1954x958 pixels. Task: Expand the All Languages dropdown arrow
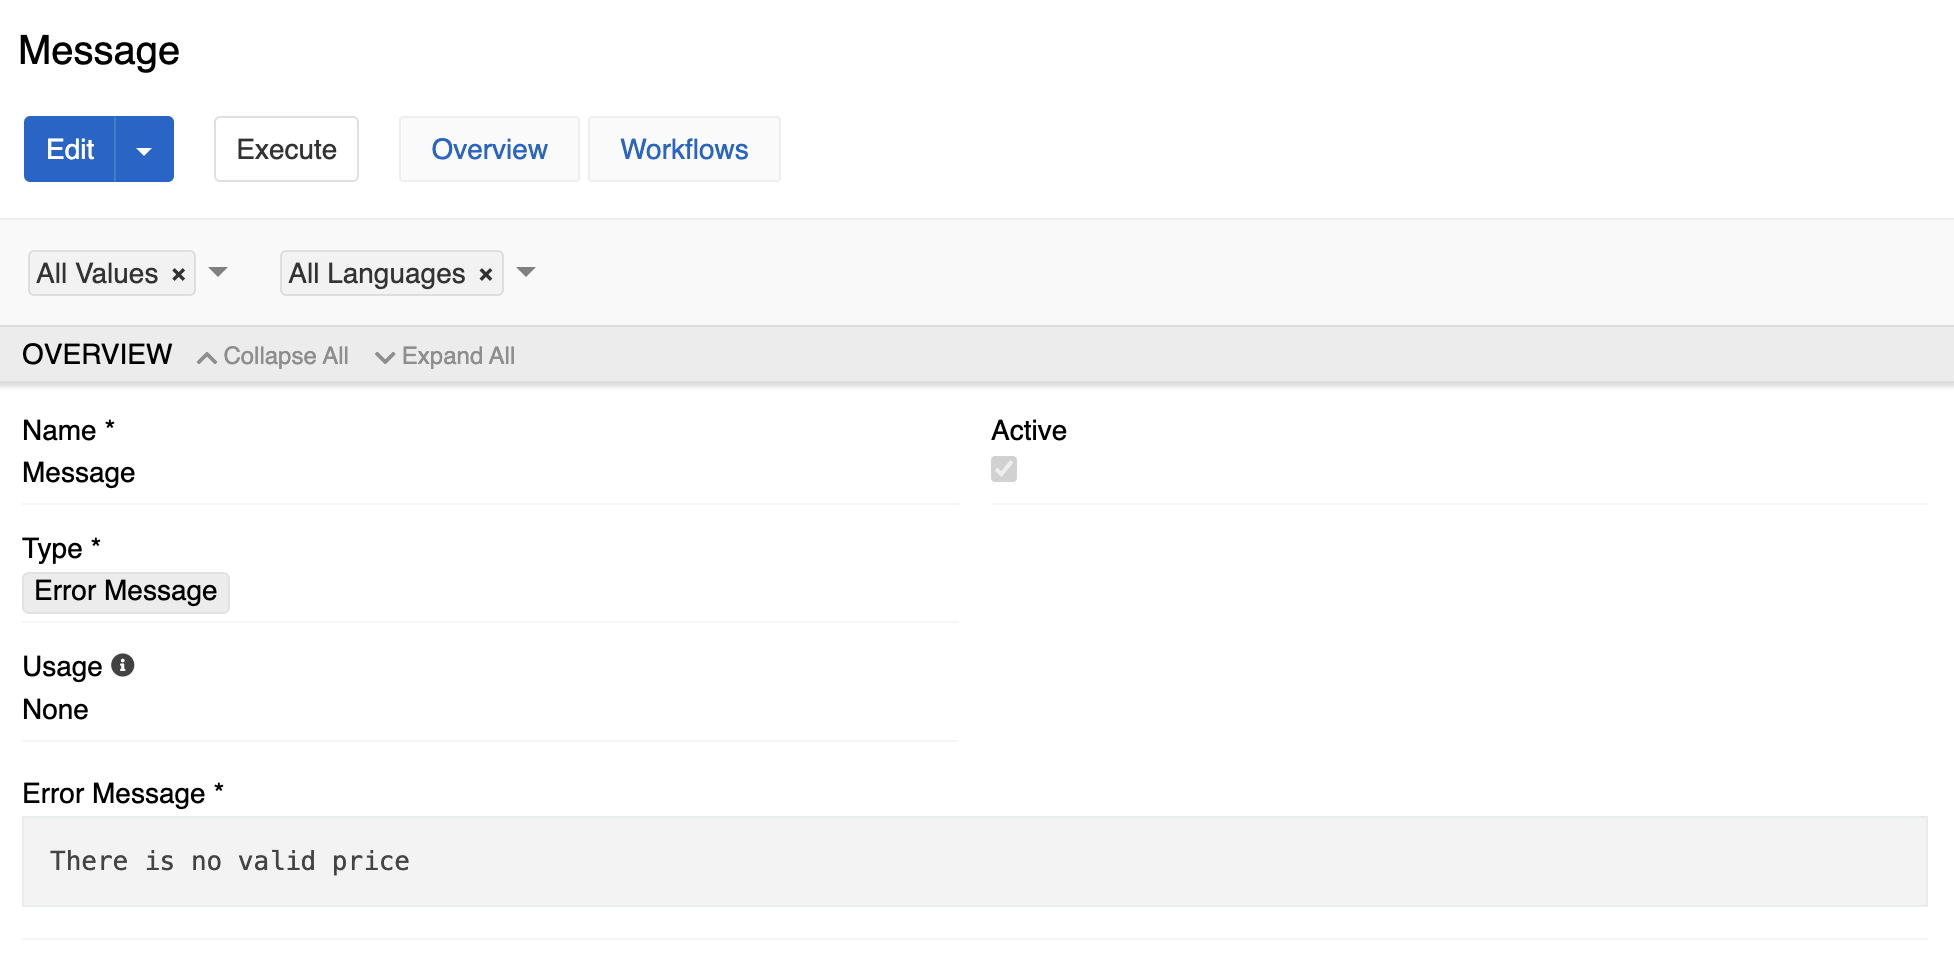(x=526, y=272)
